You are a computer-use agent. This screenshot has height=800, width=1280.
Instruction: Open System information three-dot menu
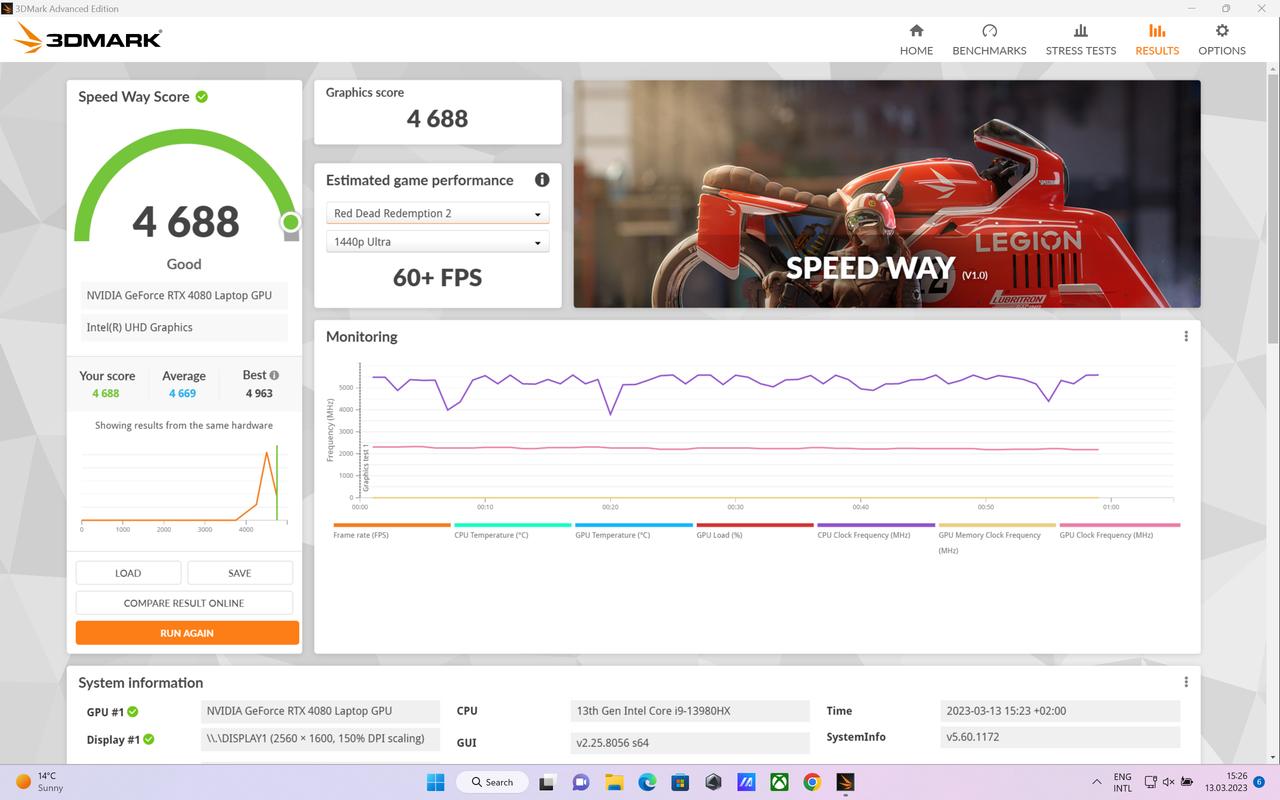pos(1186,682)
